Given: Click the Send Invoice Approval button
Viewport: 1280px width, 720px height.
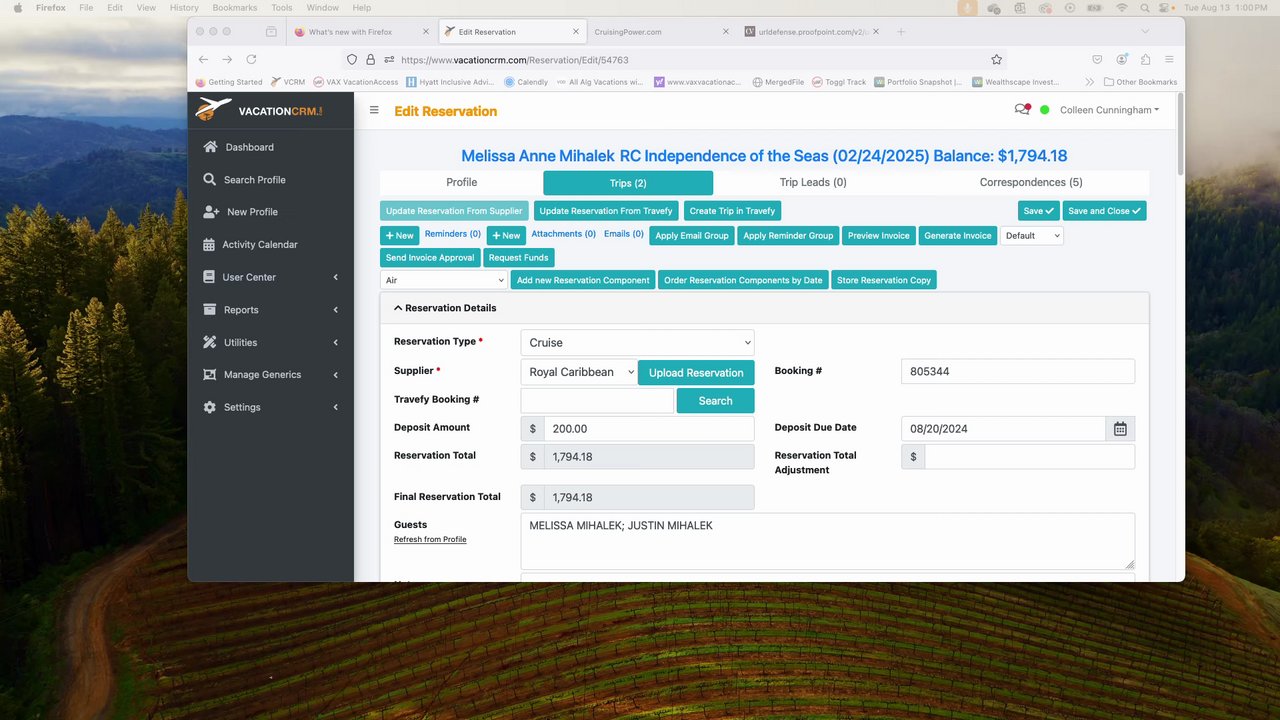Looking at the screenshot, I should click(430, 258).
